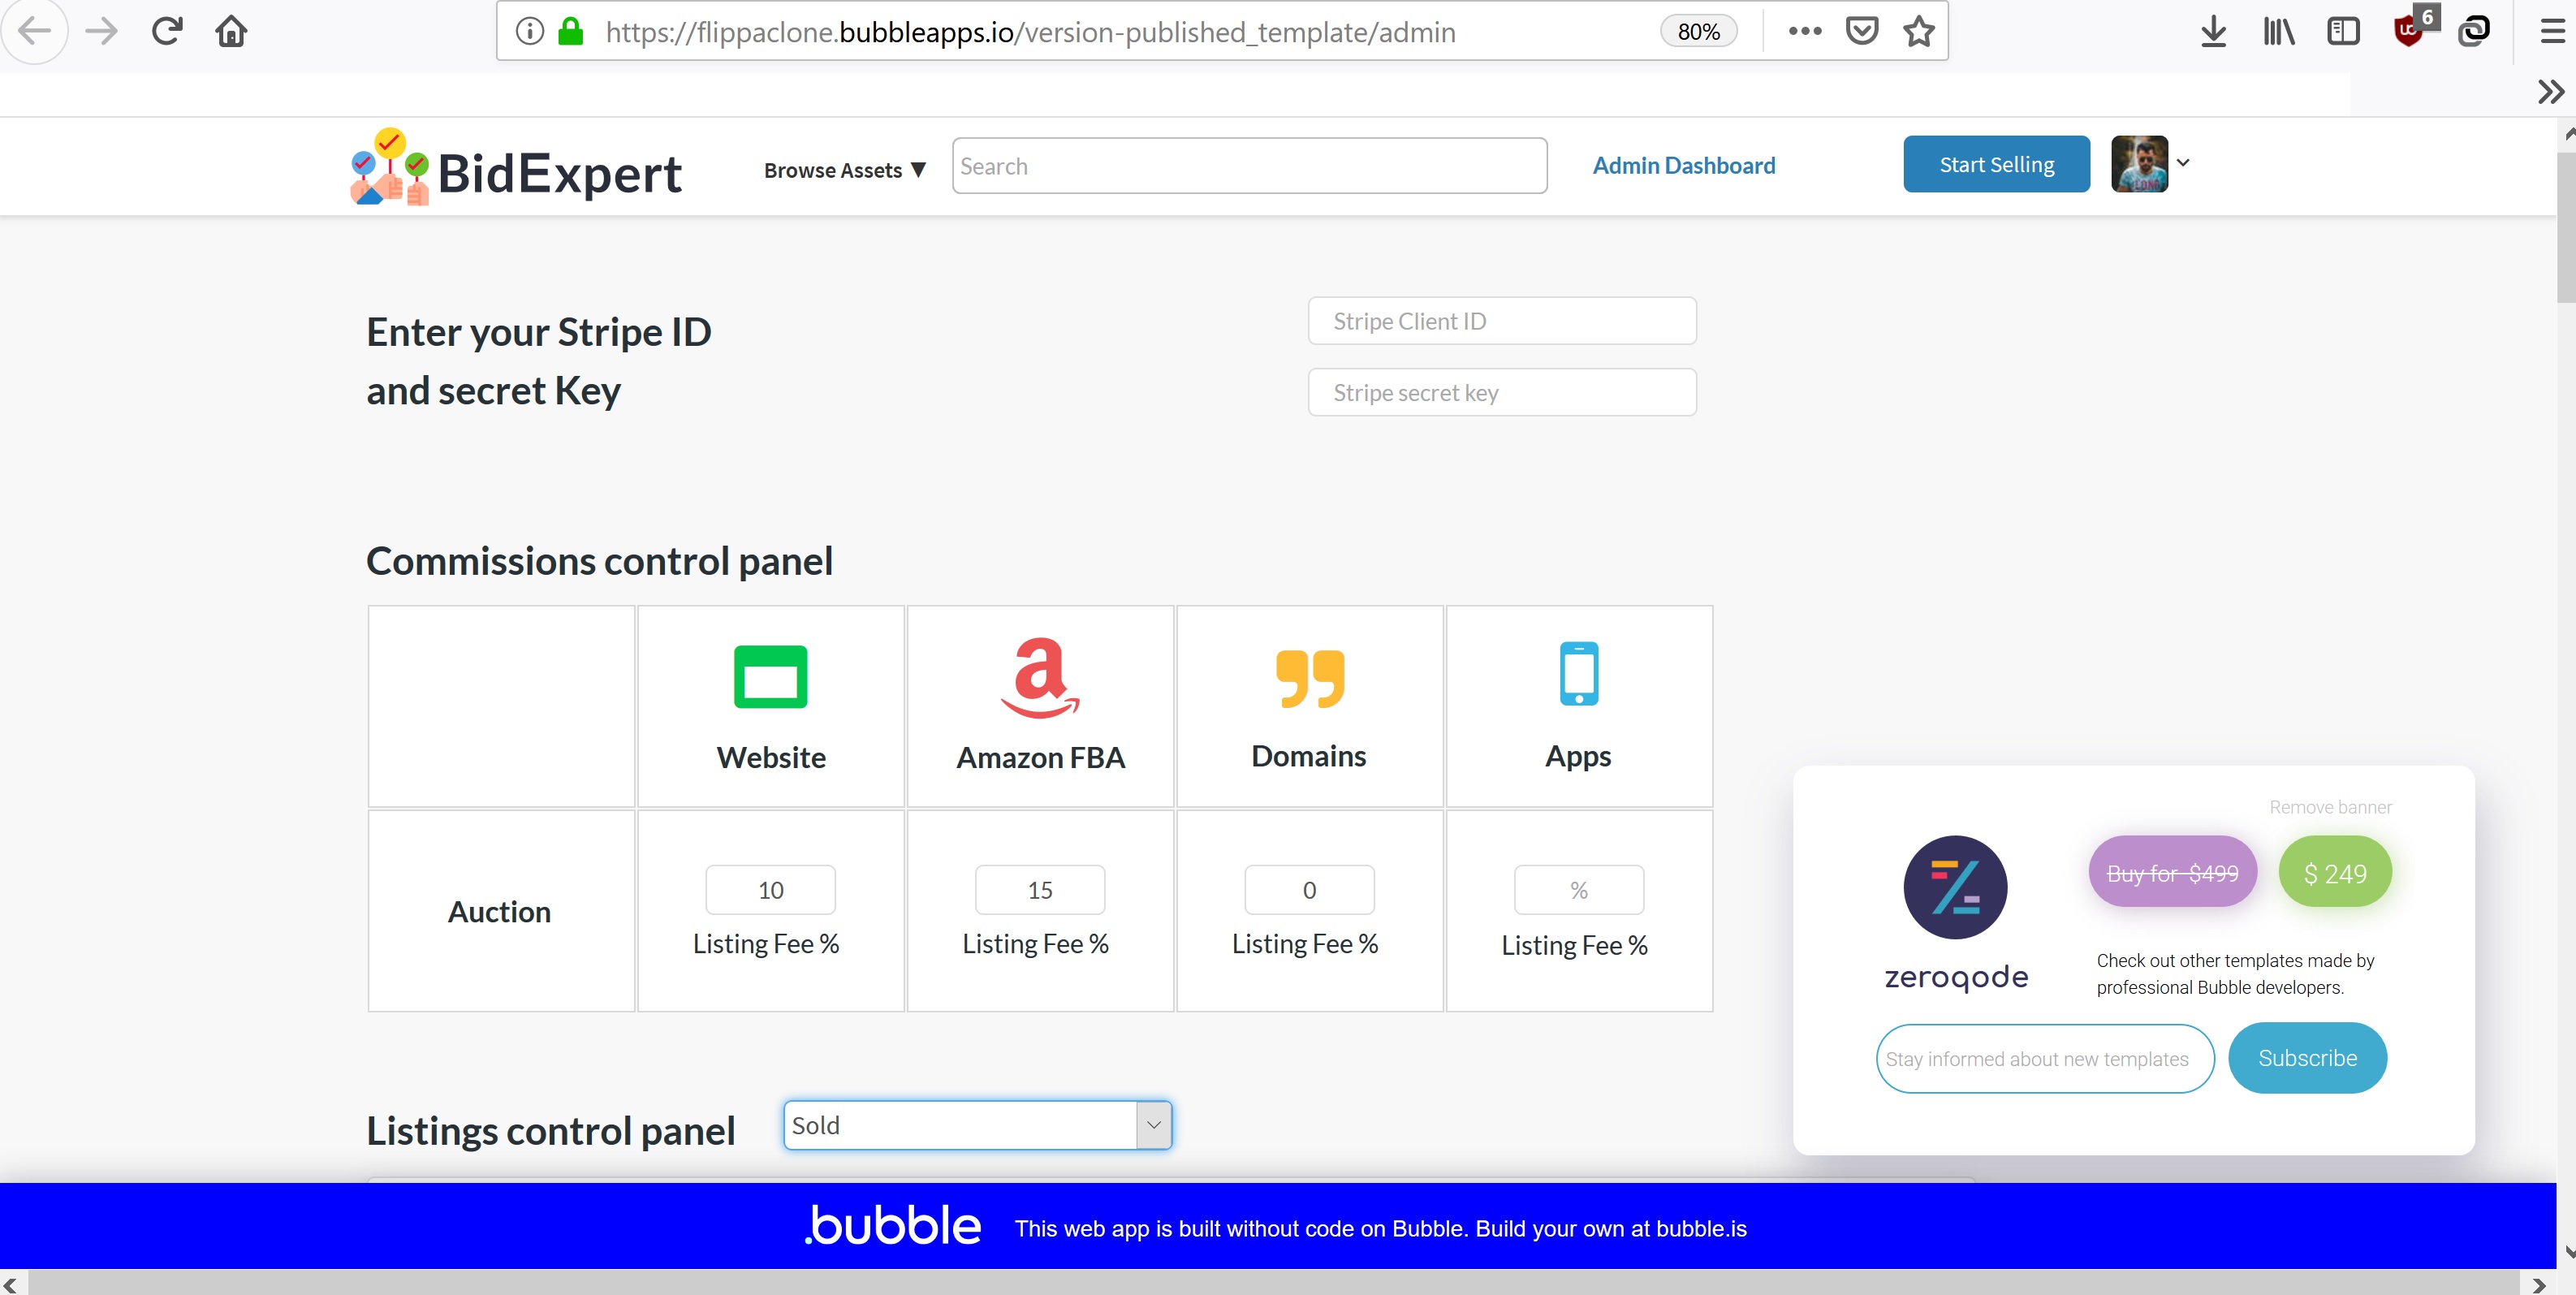The width and height of the screenshot is (2576, 1295).
Task: Click the green $ 249 price button
Action: tap(2334, 872)
